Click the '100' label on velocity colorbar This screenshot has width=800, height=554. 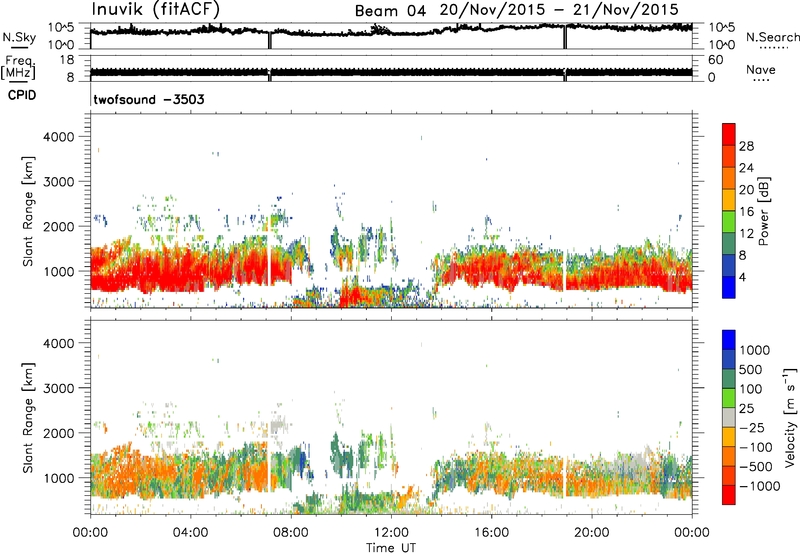point(751,389)
